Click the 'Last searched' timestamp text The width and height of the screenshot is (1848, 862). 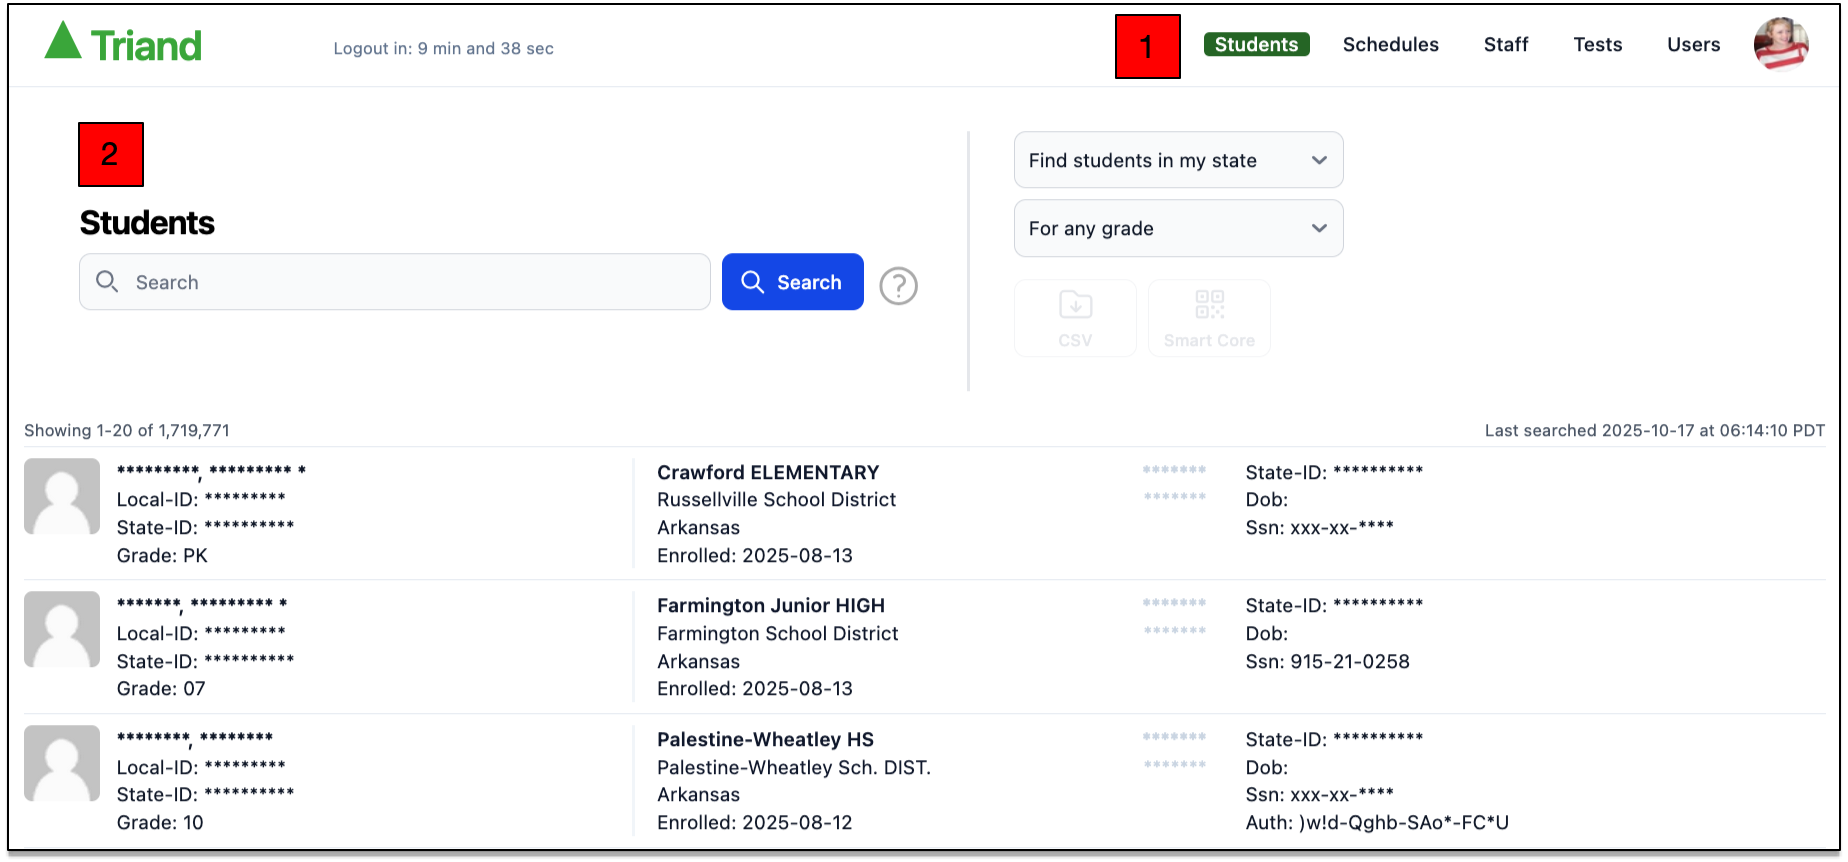coord(1654,430)
